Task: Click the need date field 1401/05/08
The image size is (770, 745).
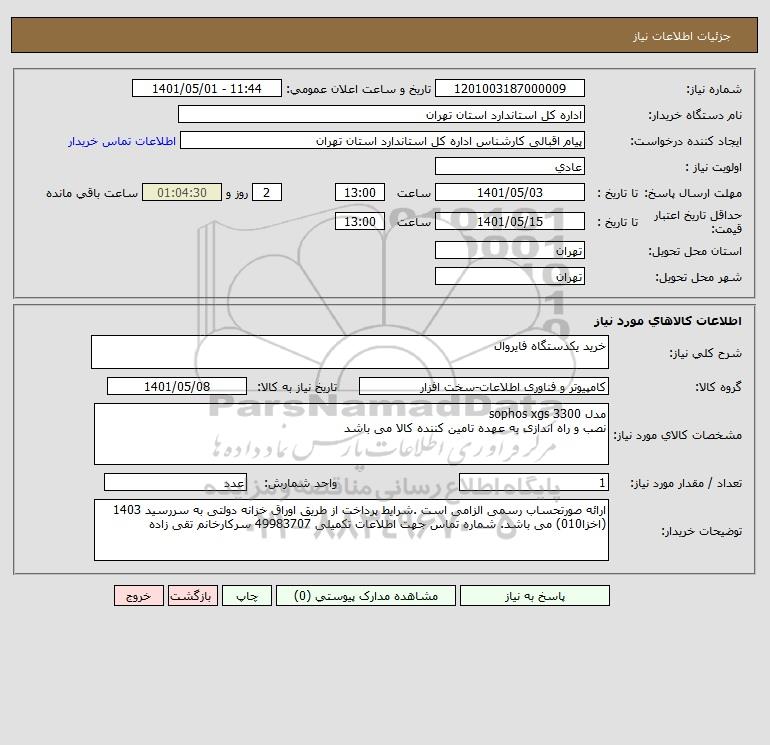Action: click(177, 386)
